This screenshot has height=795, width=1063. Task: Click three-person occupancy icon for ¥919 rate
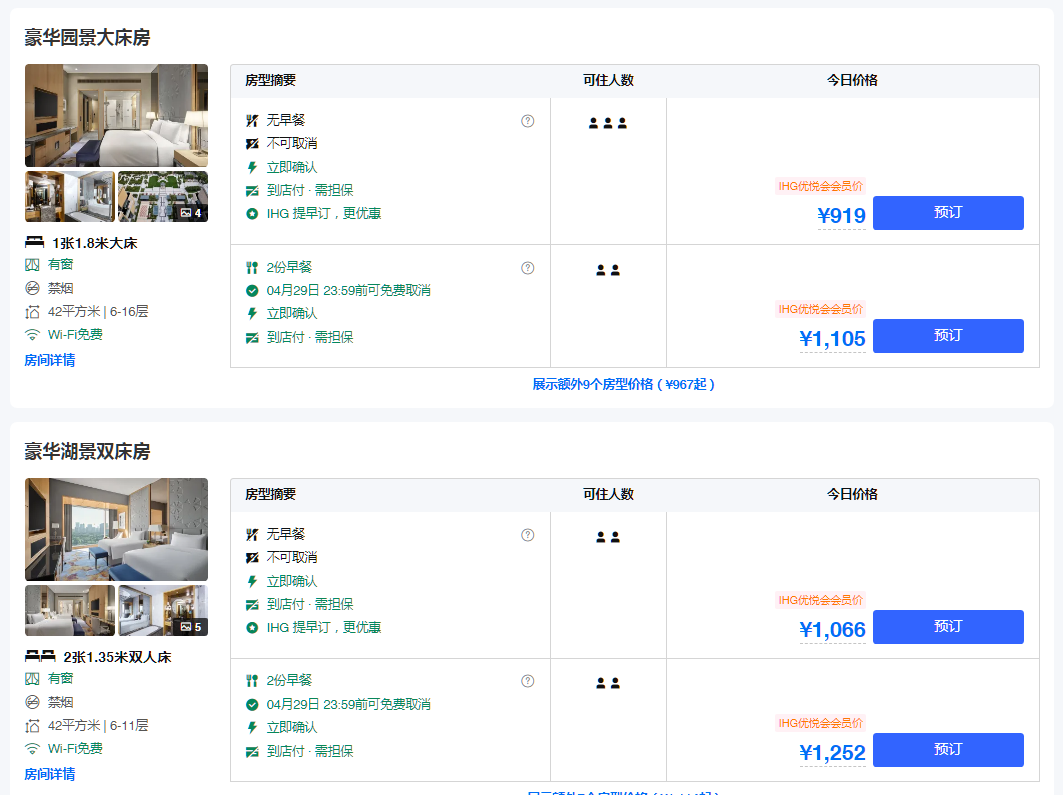click(x=608, y=123)
